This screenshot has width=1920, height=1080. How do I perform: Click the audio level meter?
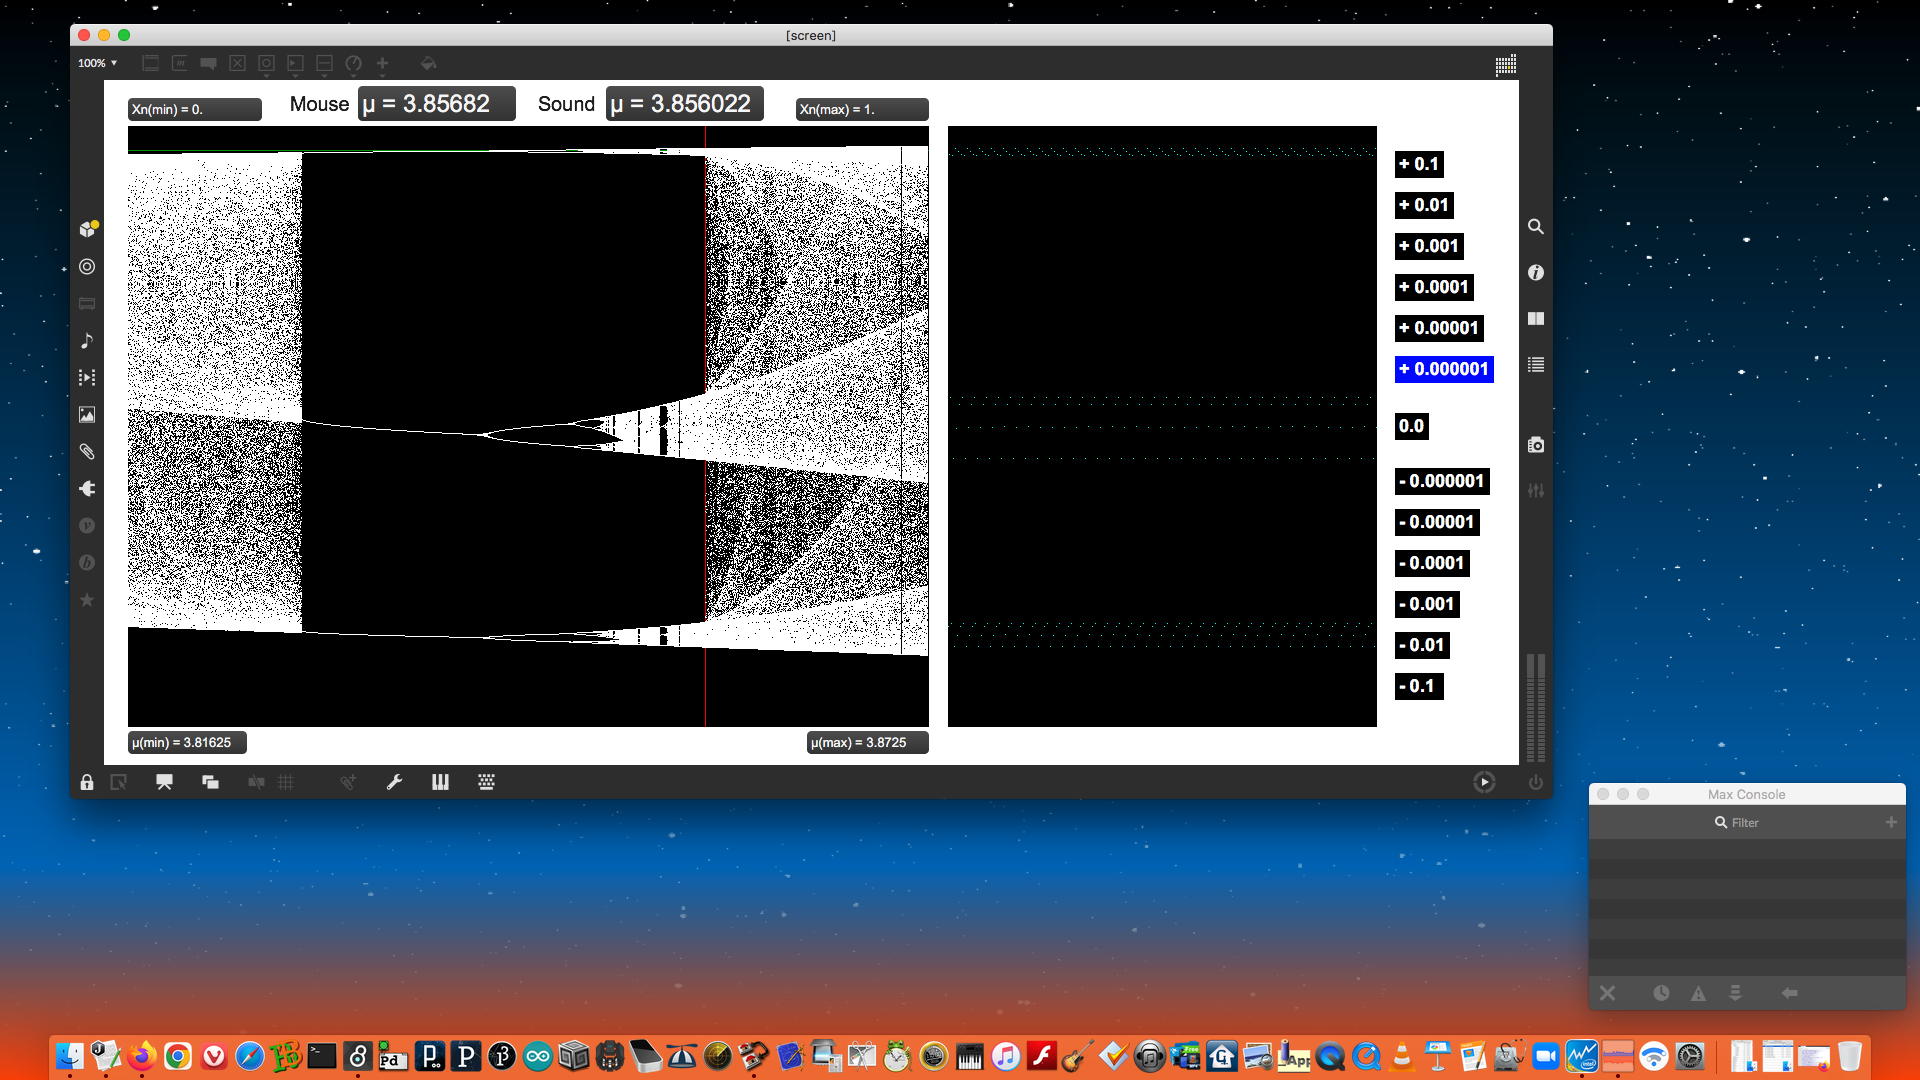pyautogui.click(x=1535, y=708)
